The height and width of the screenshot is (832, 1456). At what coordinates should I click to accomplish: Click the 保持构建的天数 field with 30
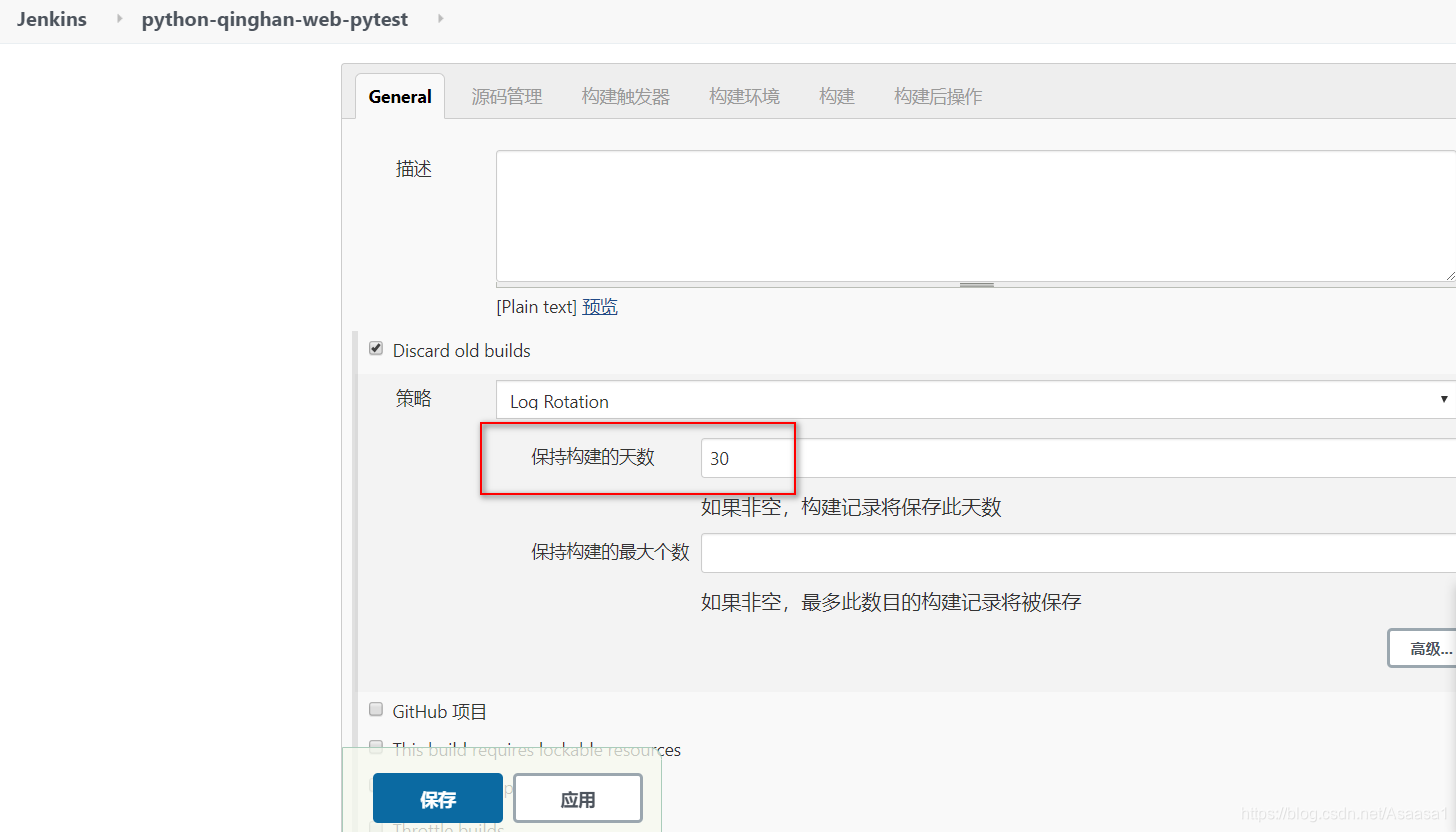click(1078, 458)
